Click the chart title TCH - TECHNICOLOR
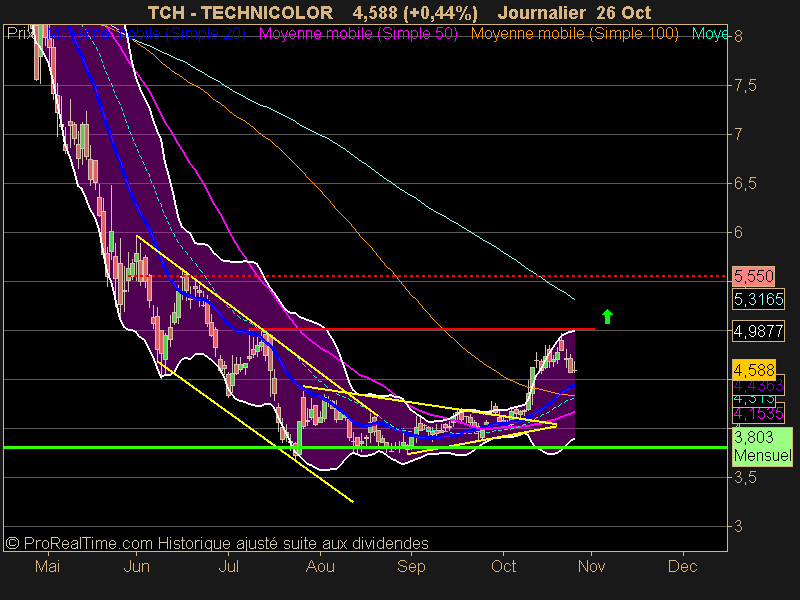This screenshot has height=600, width=800. tap(240, 12)
